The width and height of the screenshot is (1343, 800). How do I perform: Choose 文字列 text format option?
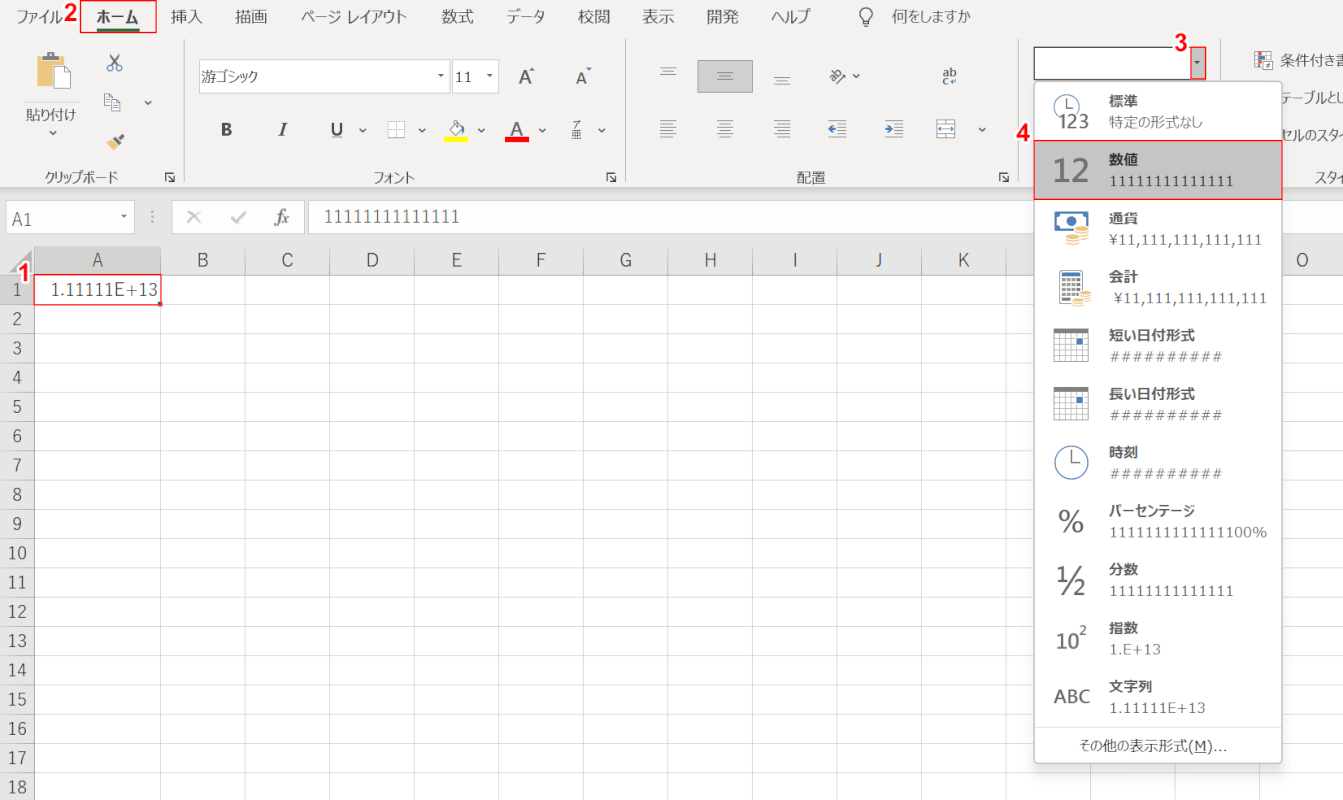tap(1158, 697)
